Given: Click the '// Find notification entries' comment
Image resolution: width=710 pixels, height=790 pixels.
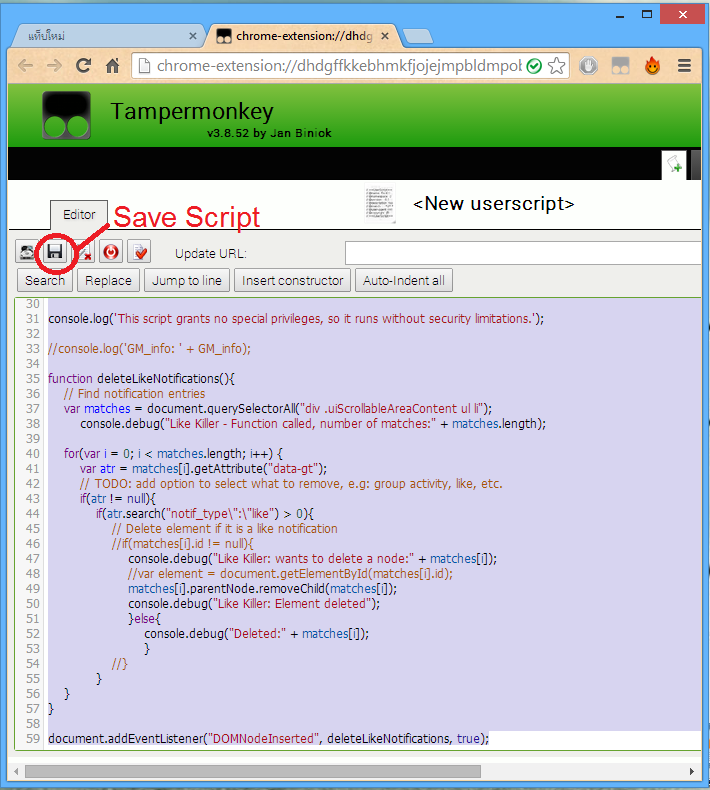Looking at the screenshot, I should 135,393.
